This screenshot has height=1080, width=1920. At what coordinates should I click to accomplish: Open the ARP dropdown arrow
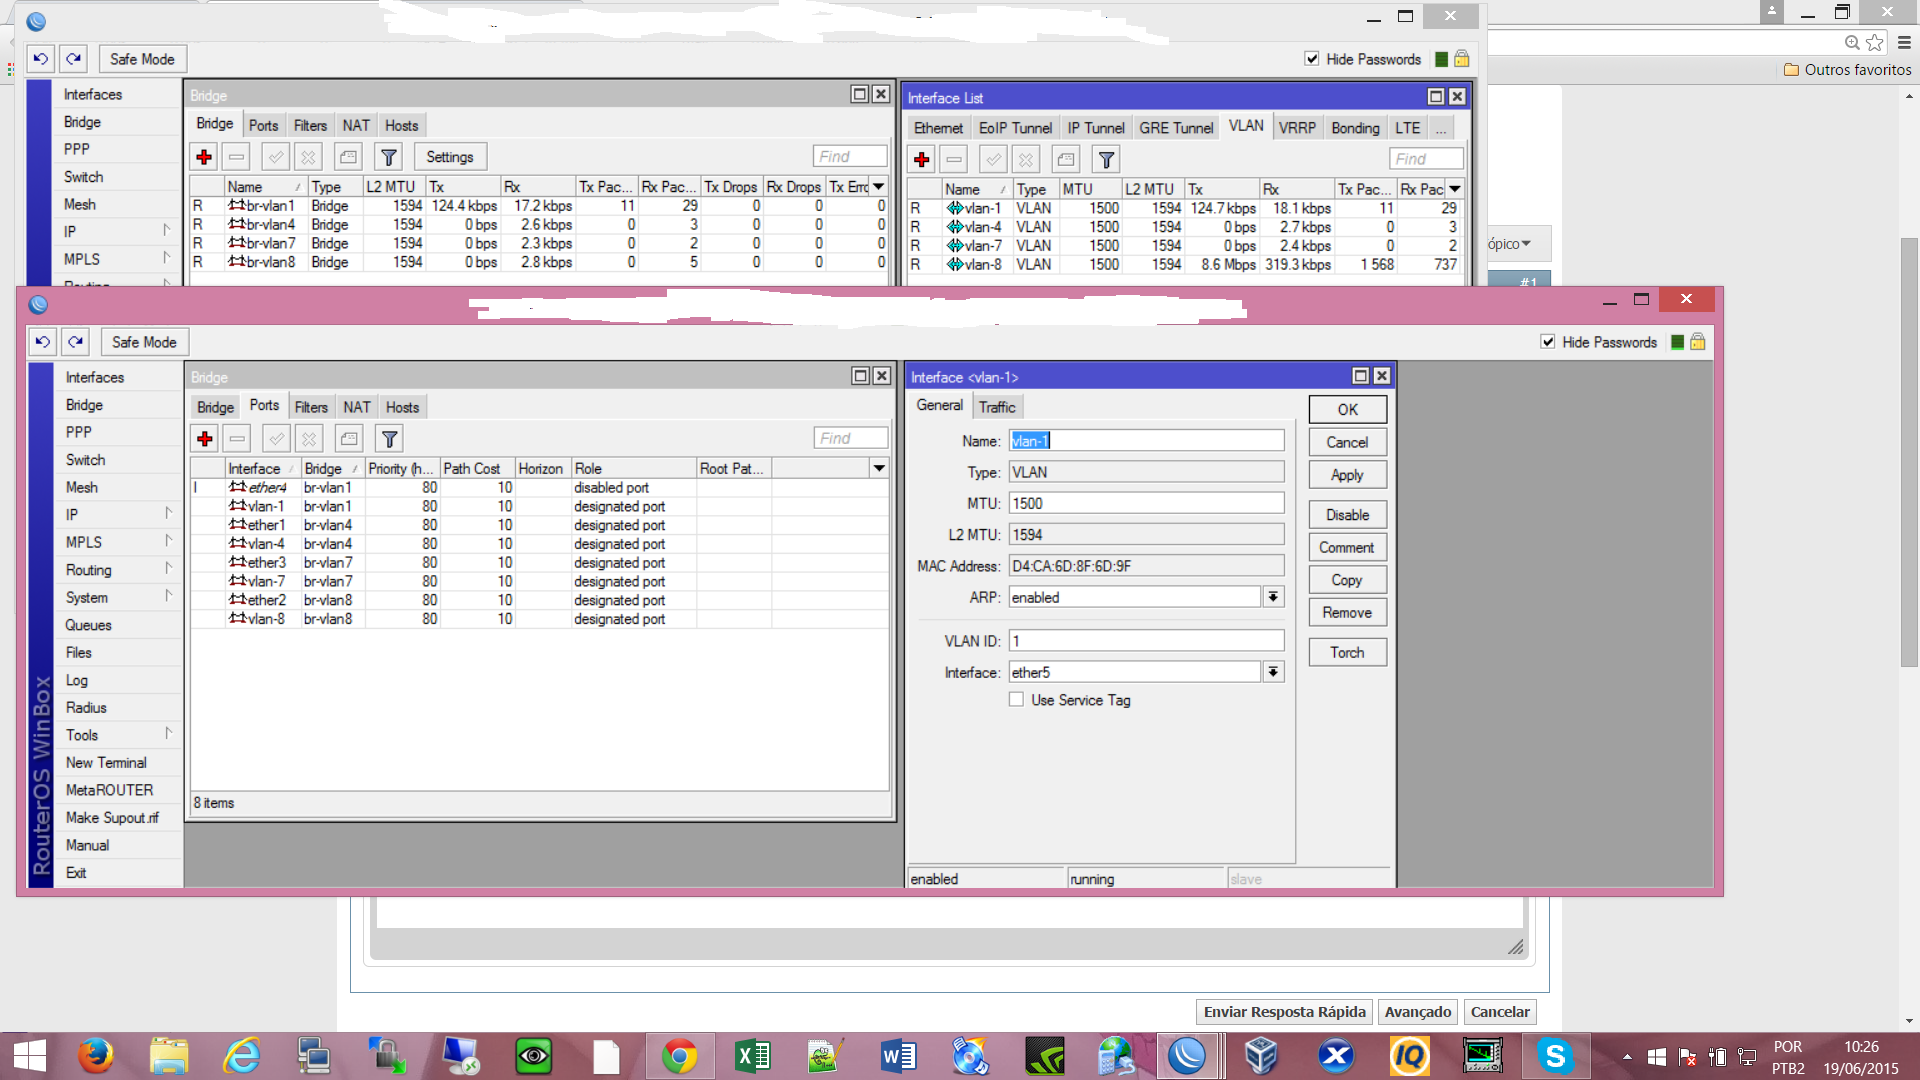tap(1273, 597)
